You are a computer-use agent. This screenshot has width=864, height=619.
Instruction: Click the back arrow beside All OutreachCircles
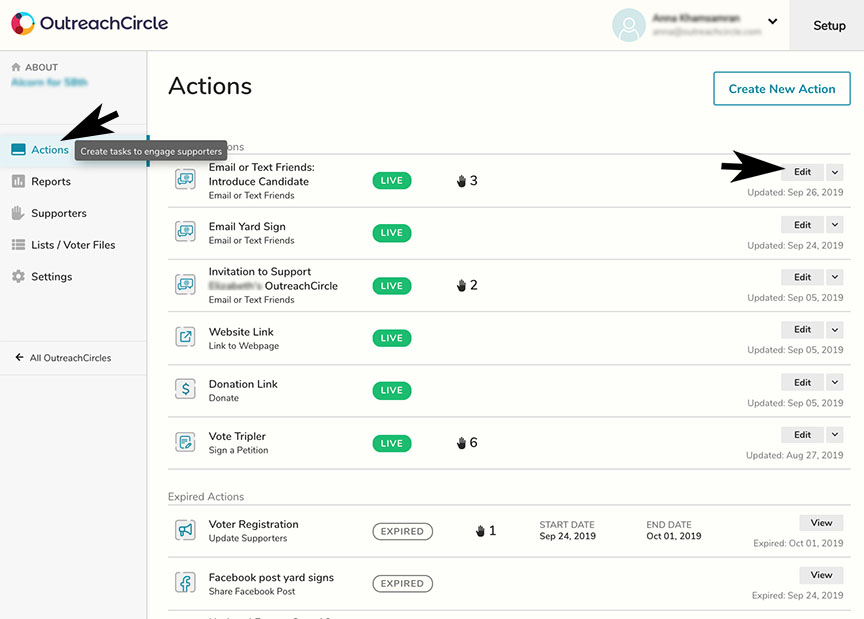click(19, 357)
